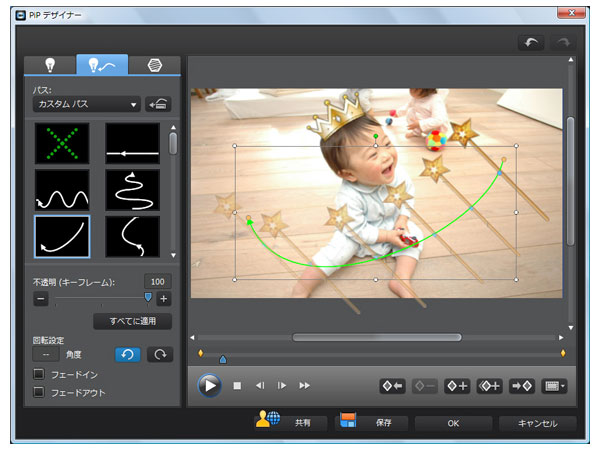
Task: Select the green X no-path thumbnail
Action: 62,143
